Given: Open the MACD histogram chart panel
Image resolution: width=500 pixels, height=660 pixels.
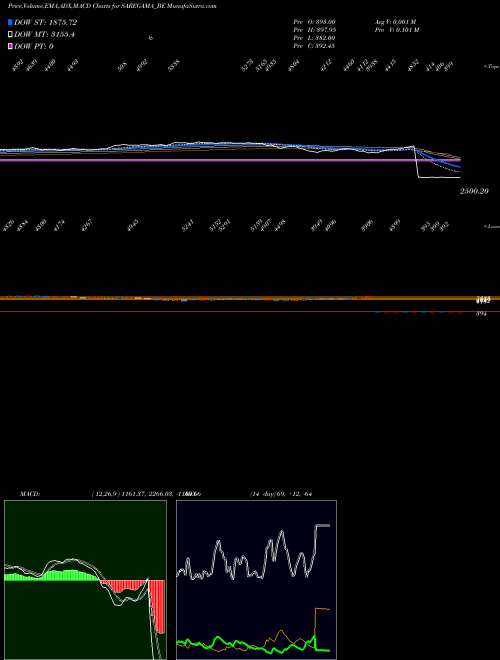Looking at the screenshot, I should point(85,580).
